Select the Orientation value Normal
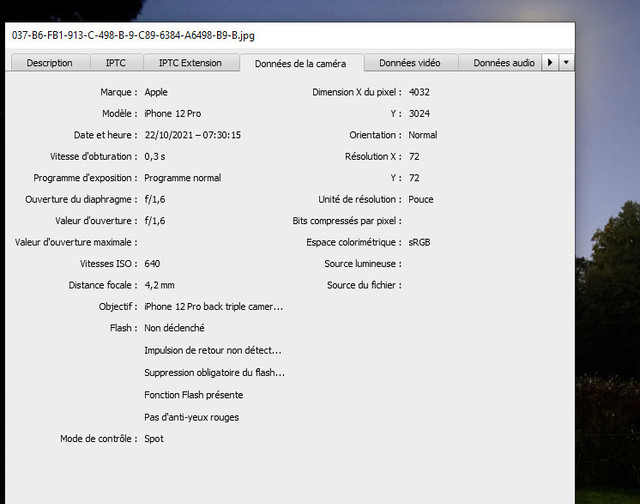The height and width of the screenshot is (504, 640). (x=423, y=135)
